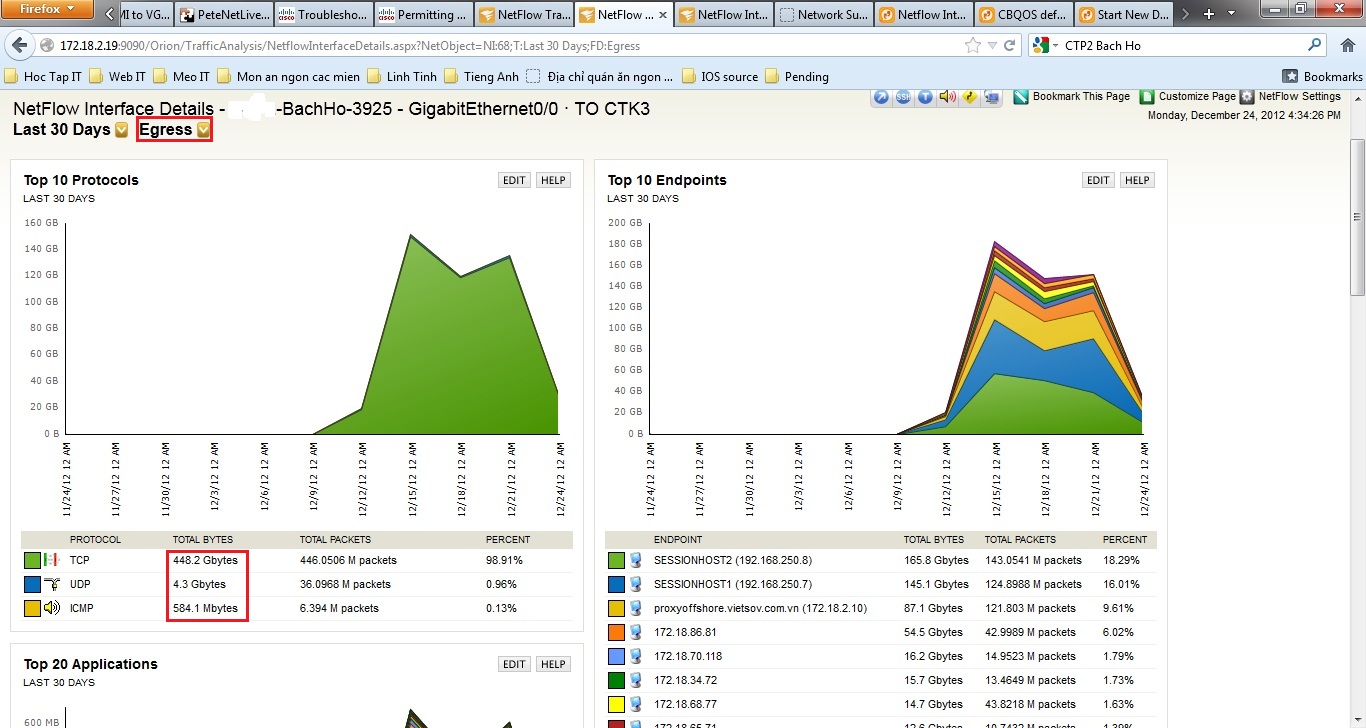Open a new tab with the plus icon
Screen dimensions: 1366x728
coord(1209,15)
